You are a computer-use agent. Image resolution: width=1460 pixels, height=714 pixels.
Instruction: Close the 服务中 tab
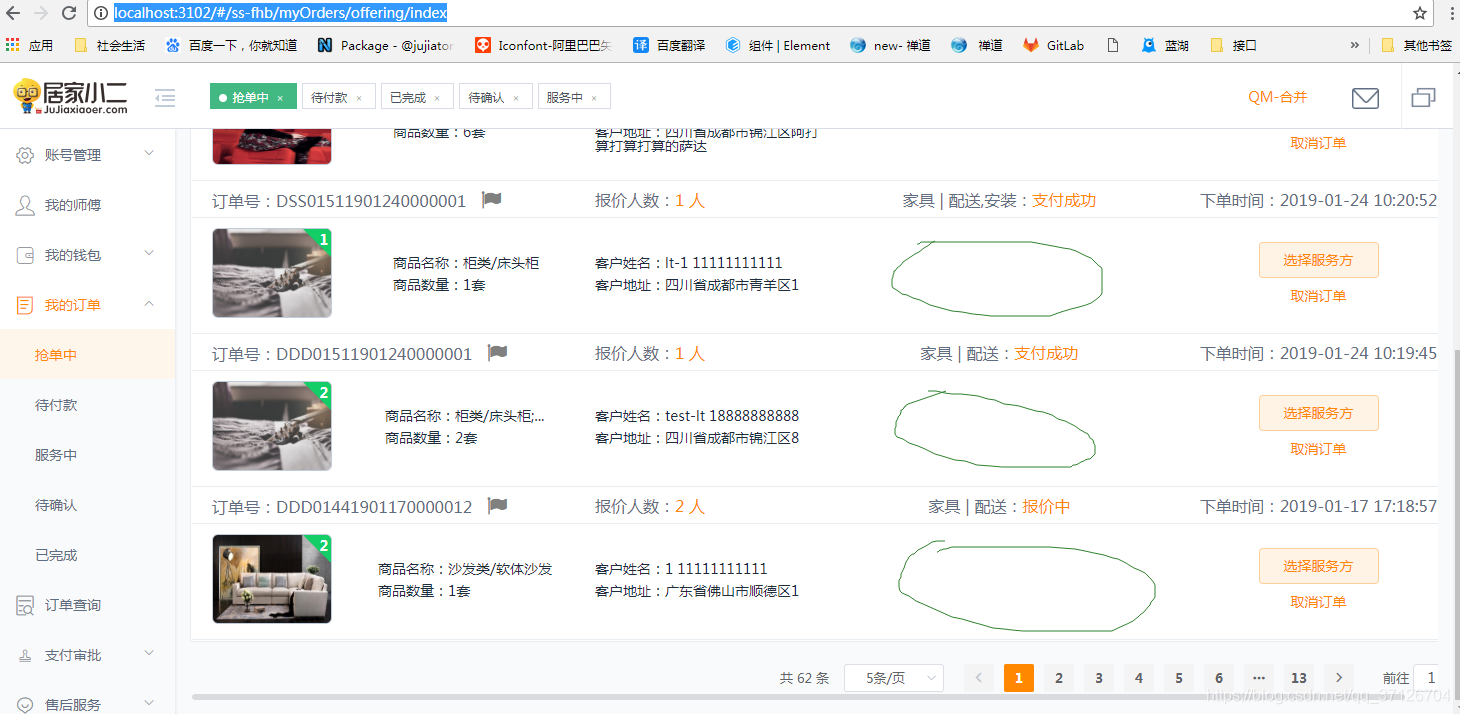tap(594, 98)
